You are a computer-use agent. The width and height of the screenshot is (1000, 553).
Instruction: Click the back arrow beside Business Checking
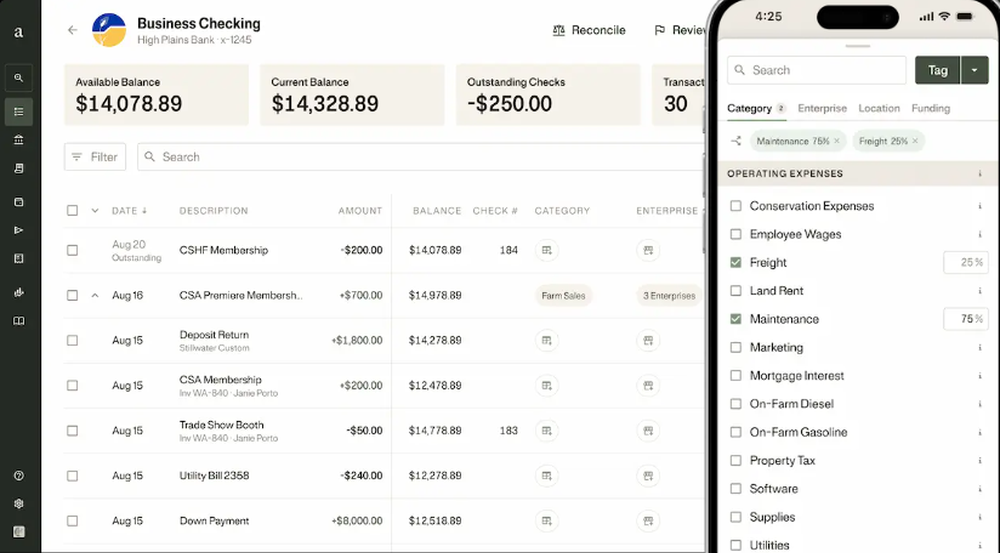pyautogui.click(x=72, y=30)
